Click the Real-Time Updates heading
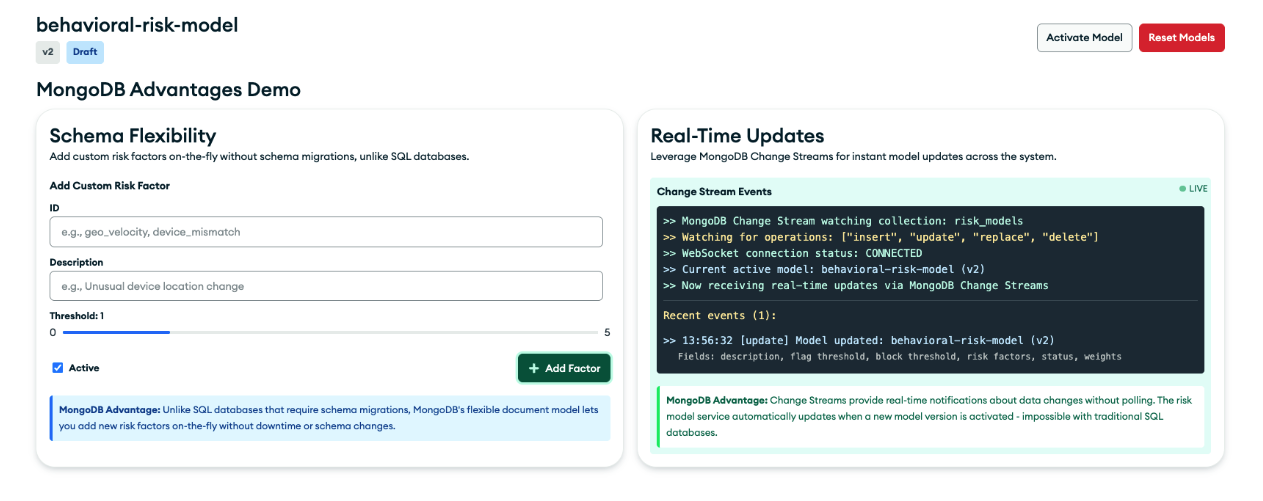 tap(737, 136)
